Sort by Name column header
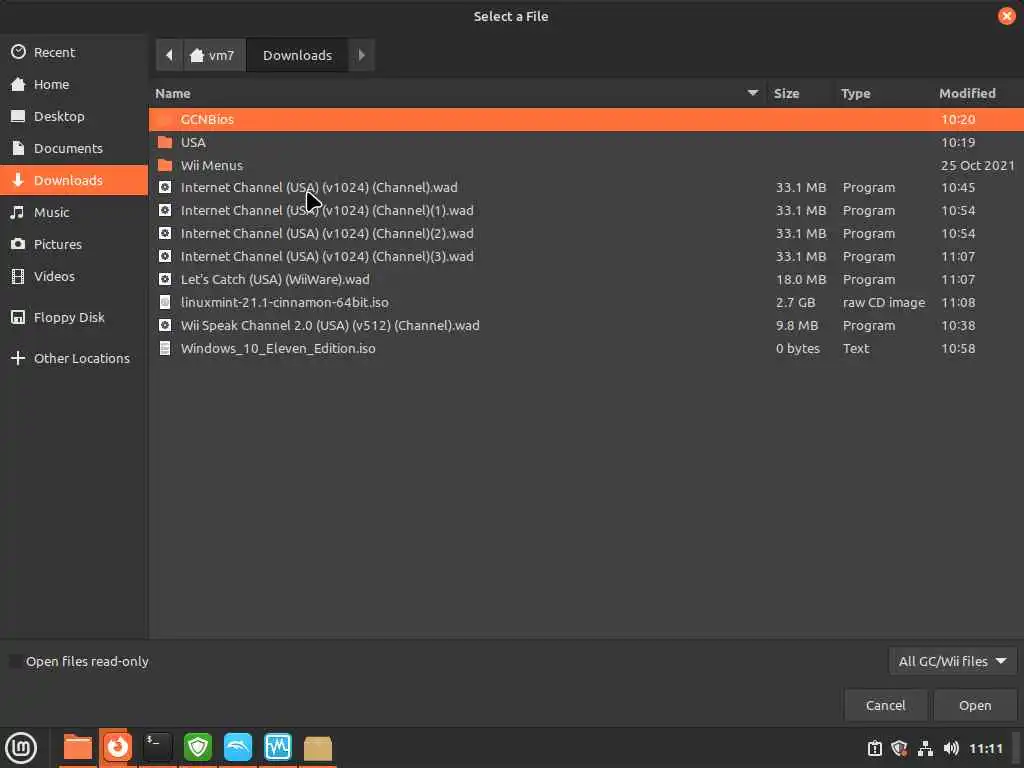1024x768 pixels. 457,93
